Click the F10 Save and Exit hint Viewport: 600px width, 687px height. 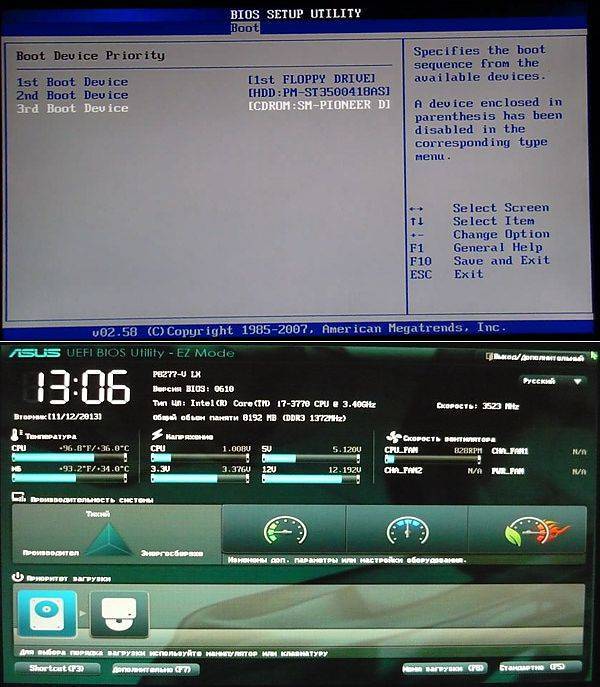[x=480, y=261]
